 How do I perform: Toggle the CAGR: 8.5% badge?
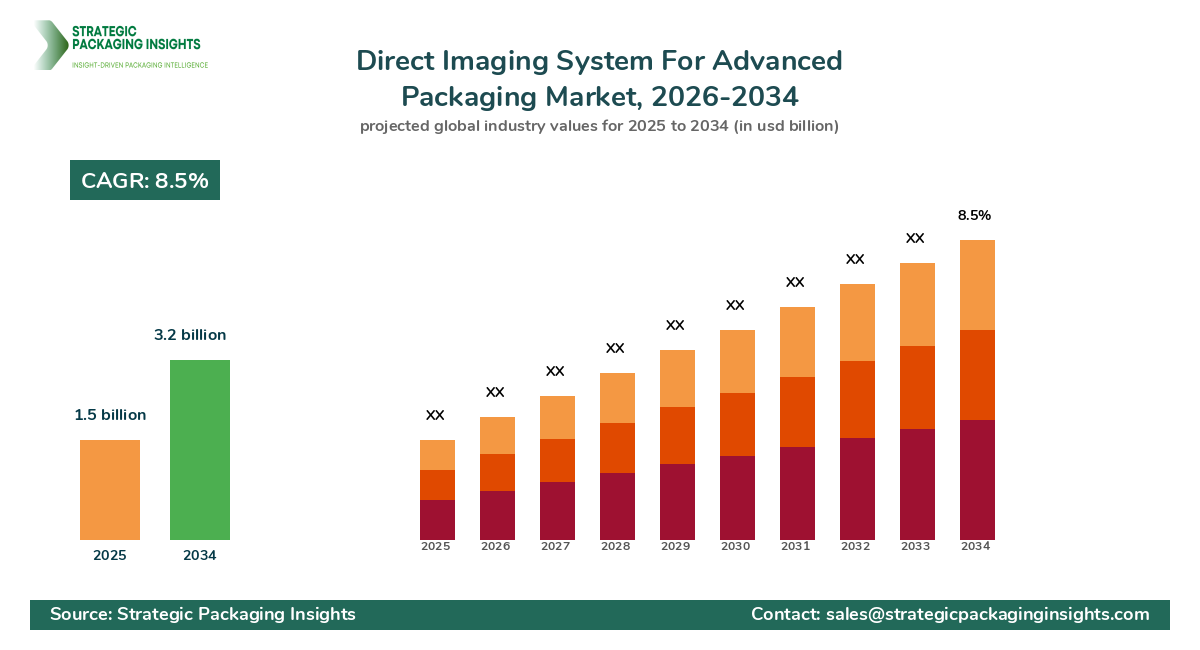tap(144, 180)
